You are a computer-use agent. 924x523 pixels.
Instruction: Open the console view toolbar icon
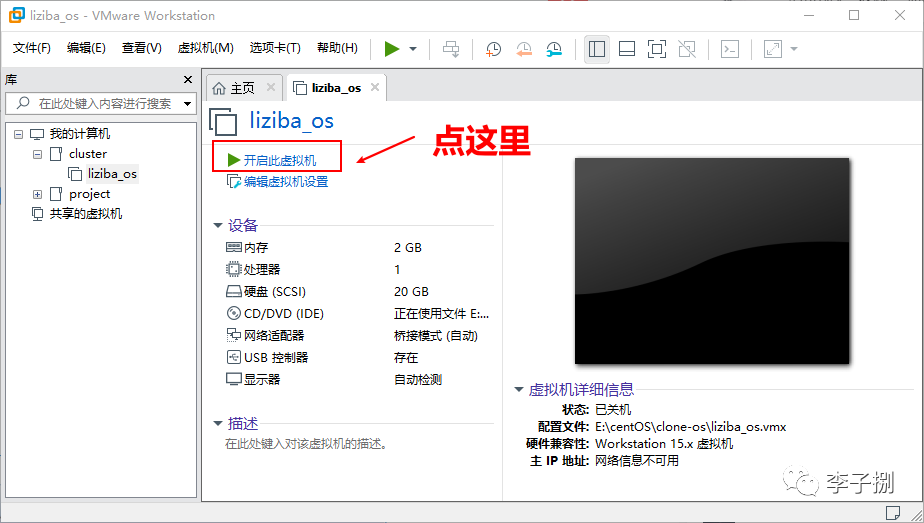click(730, 49)
